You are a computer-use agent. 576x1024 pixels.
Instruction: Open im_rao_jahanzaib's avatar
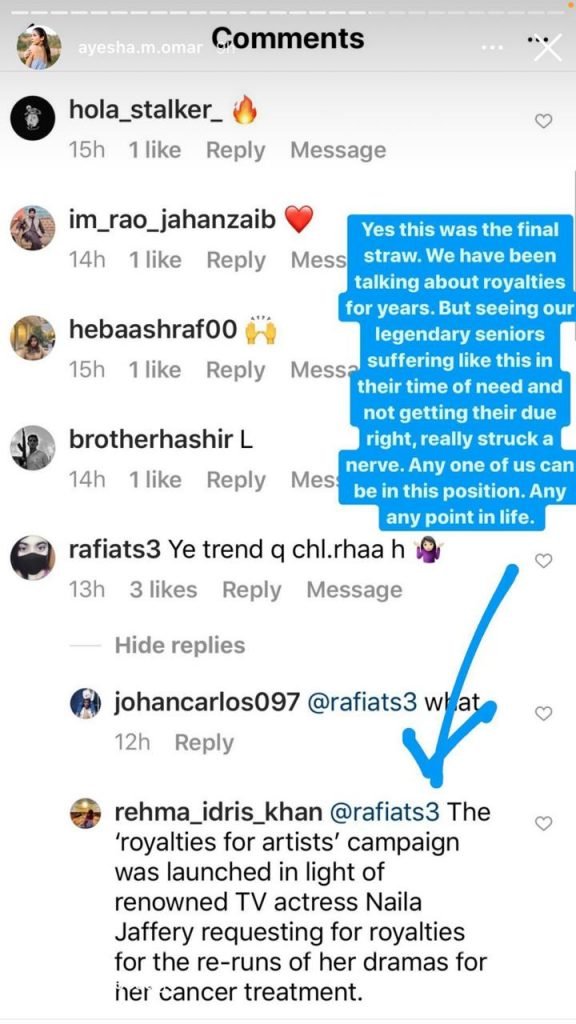point(33,228)
